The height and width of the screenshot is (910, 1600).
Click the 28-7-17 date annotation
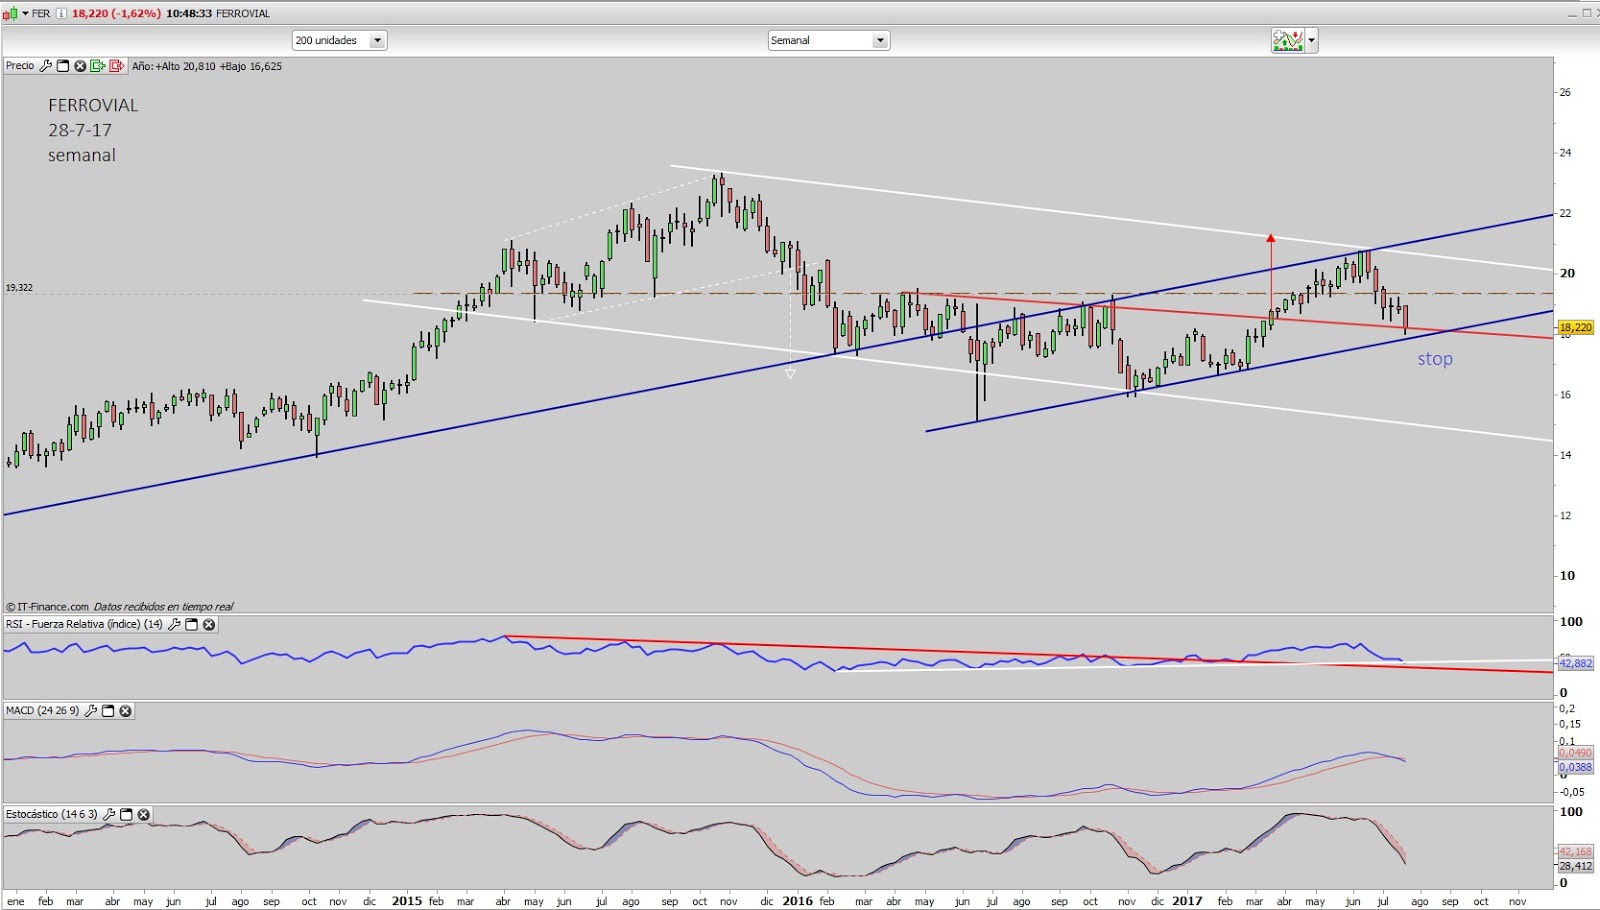(80, 130)
